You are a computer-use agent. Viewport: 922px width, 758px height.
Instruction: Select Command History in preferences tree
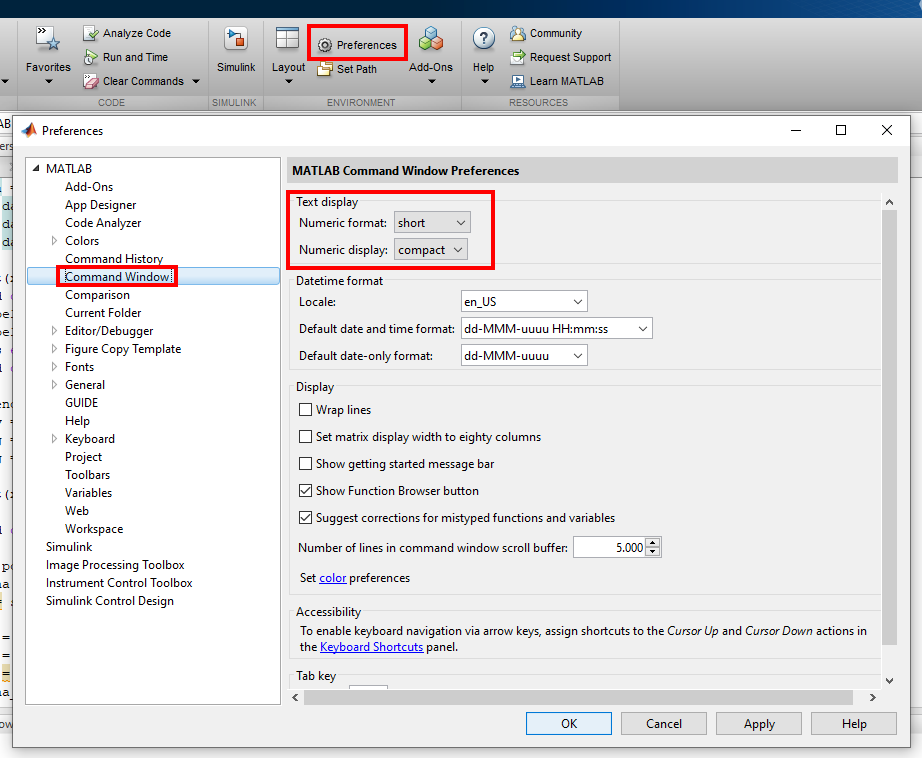pyautogui.click(x=114, y=259)
